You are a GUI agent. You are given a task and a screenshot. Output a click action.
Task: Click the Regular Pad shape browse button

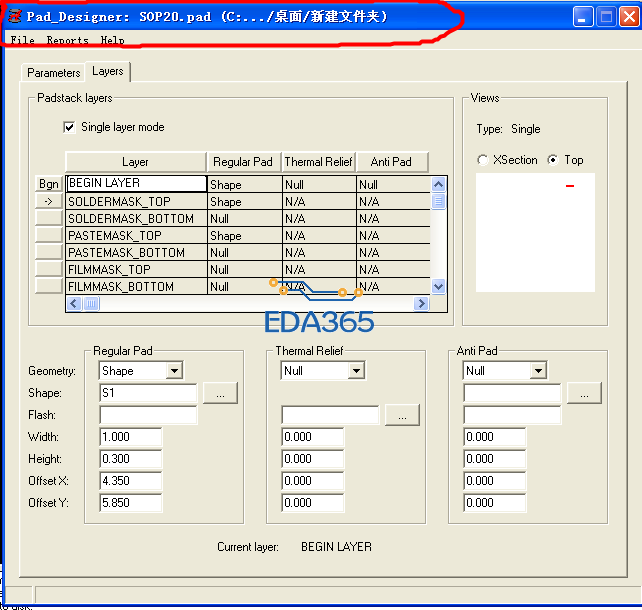(220, 393)
